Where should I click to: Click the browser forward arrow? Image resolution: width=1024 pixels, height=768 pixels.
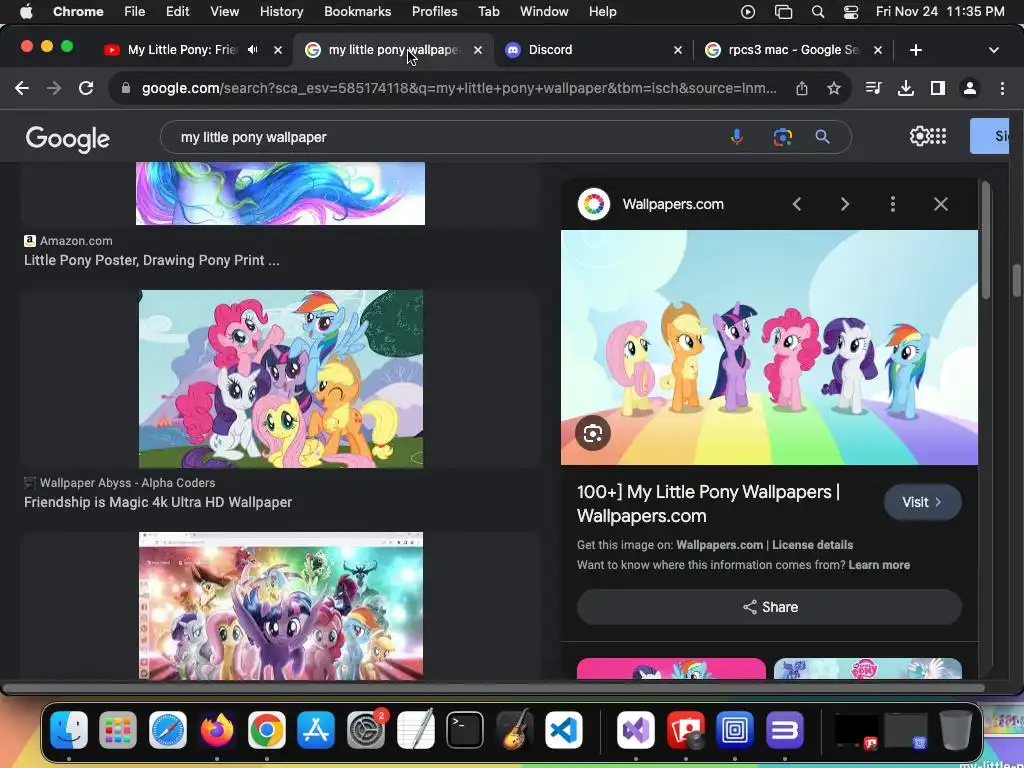[54, 88]
